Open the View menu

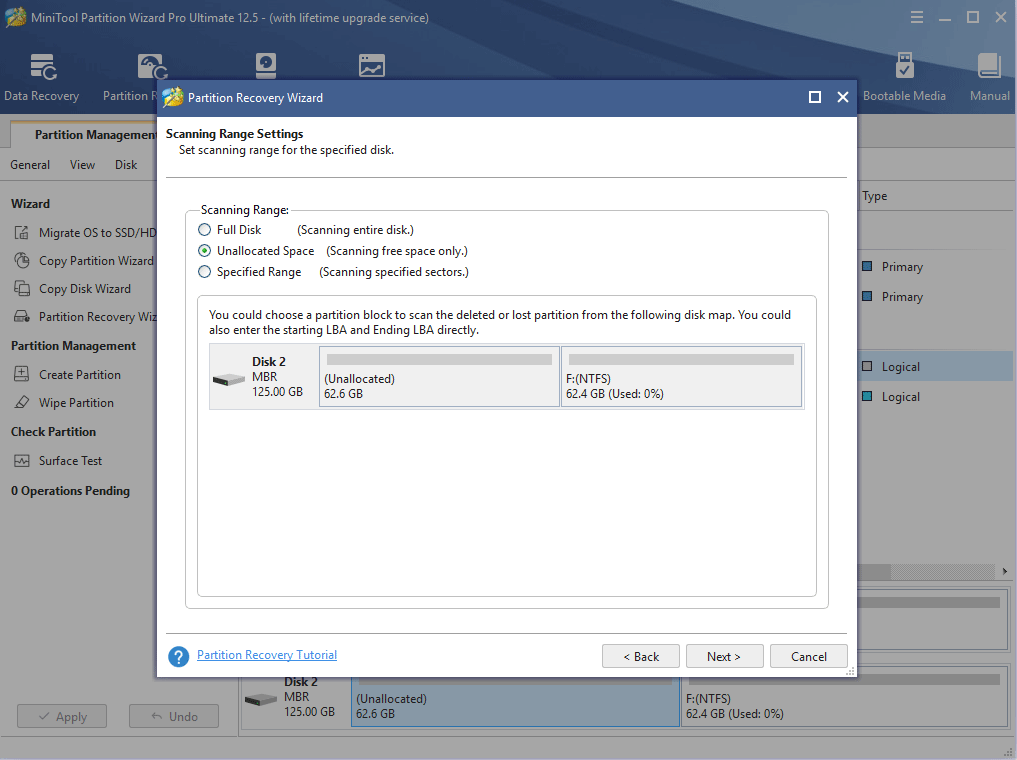tap(82, 165)
